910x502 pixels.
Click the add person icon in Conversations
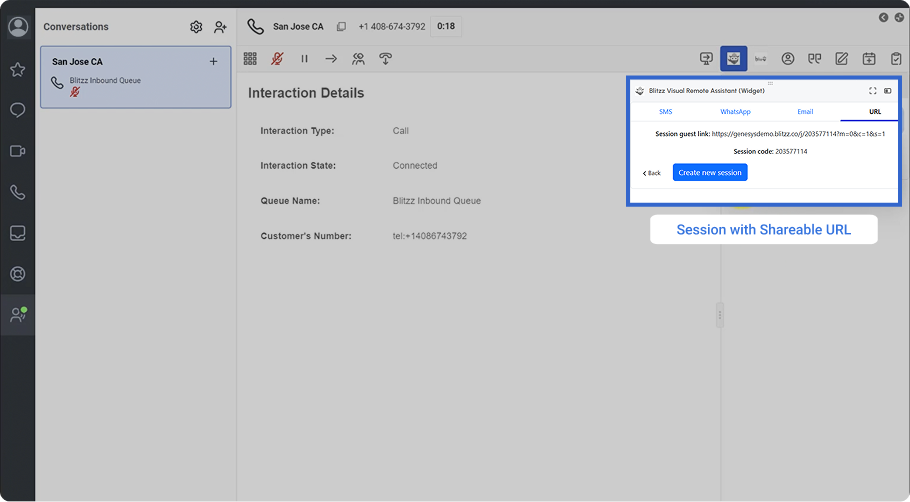220,27
